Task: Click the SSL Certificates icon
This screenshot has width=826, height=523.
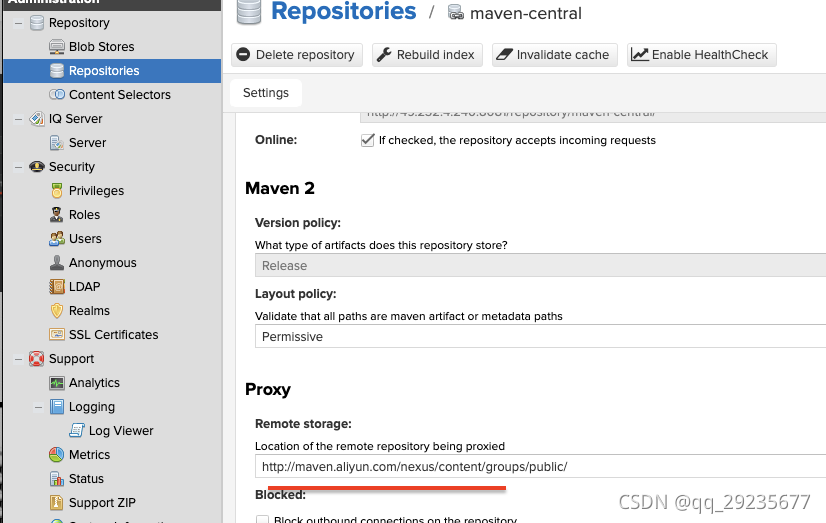Action: (57, 334)
